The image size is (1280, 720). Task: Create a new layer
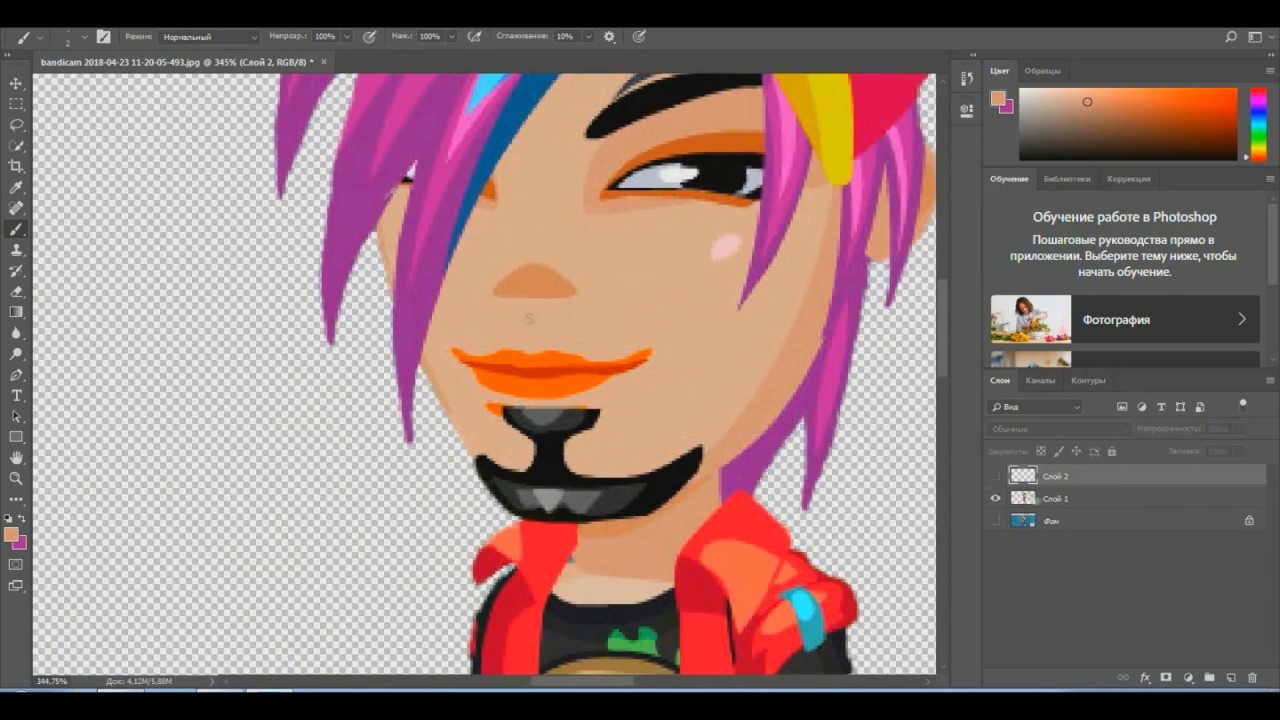point(1231,678)
